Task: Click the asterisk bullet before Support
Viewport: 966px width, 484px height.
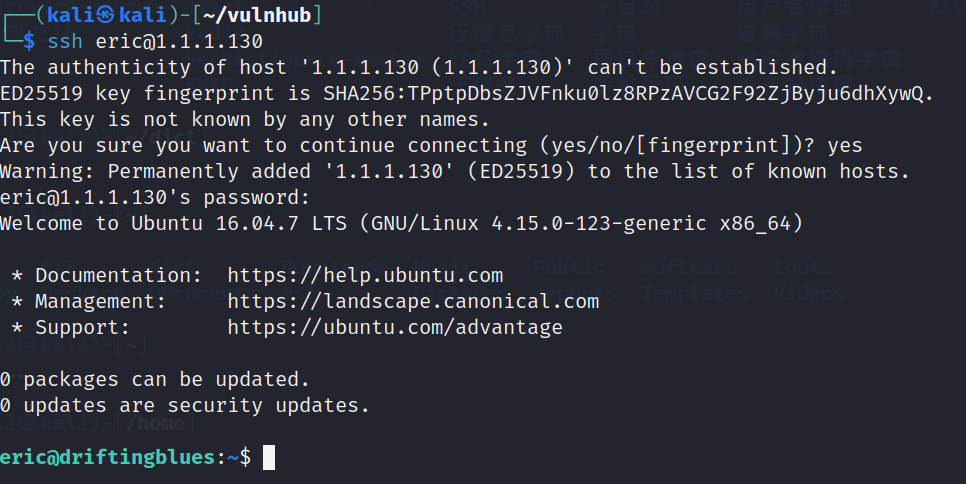Action: pos(17,328)
